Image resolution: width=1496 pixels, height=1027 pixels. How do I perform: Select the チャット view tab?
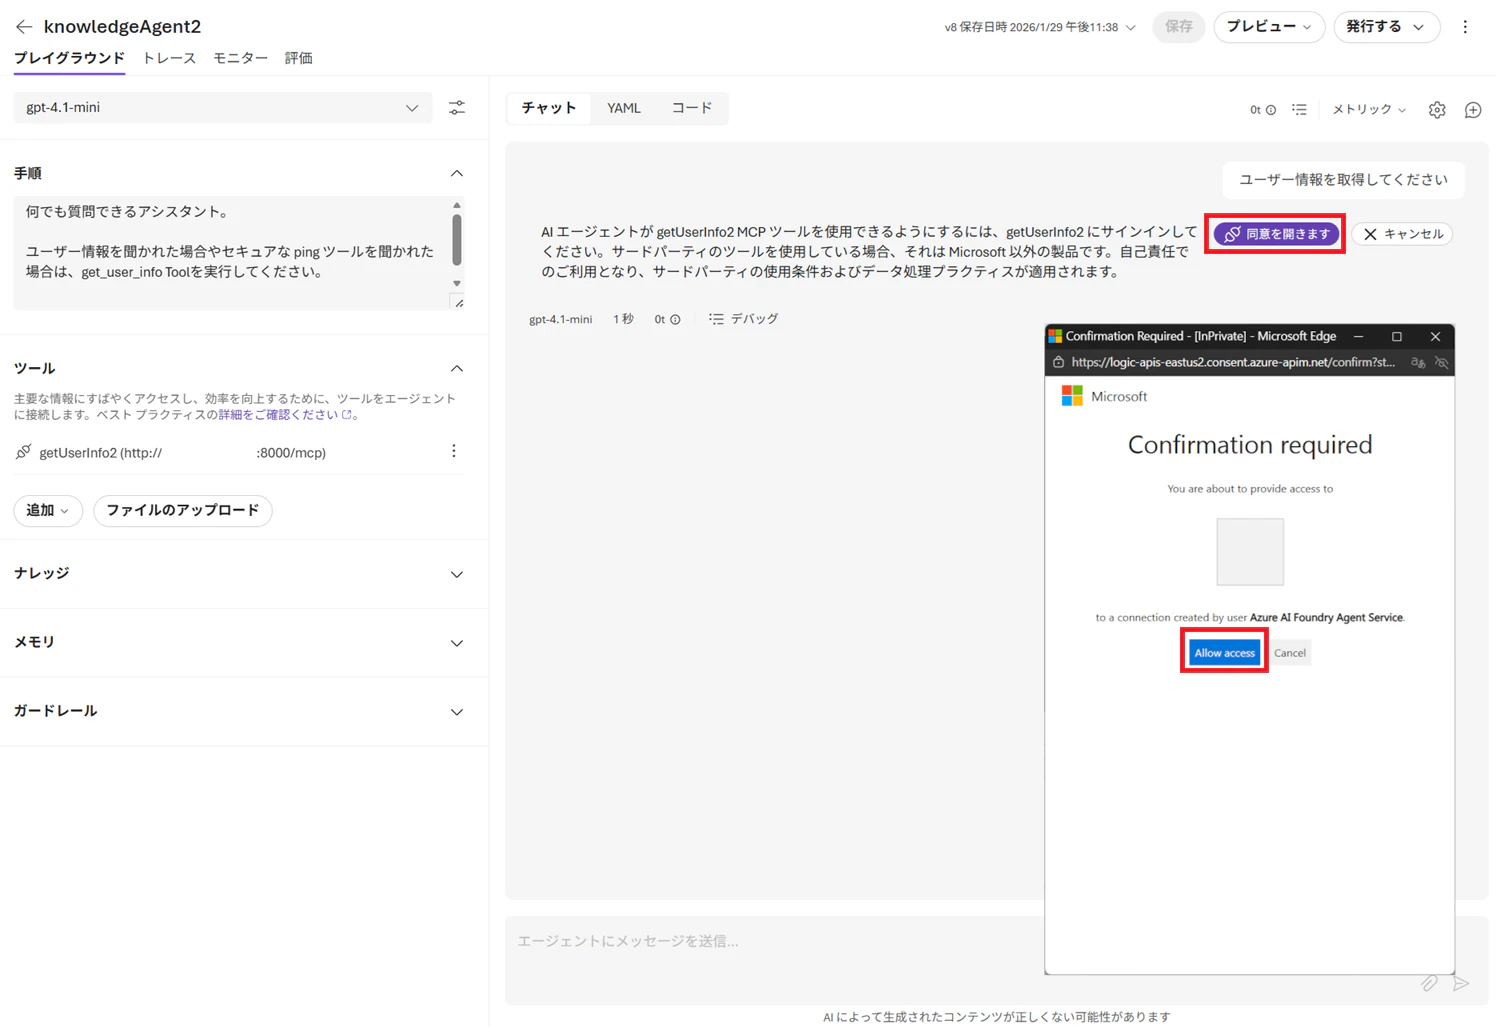tap(549, 108)
